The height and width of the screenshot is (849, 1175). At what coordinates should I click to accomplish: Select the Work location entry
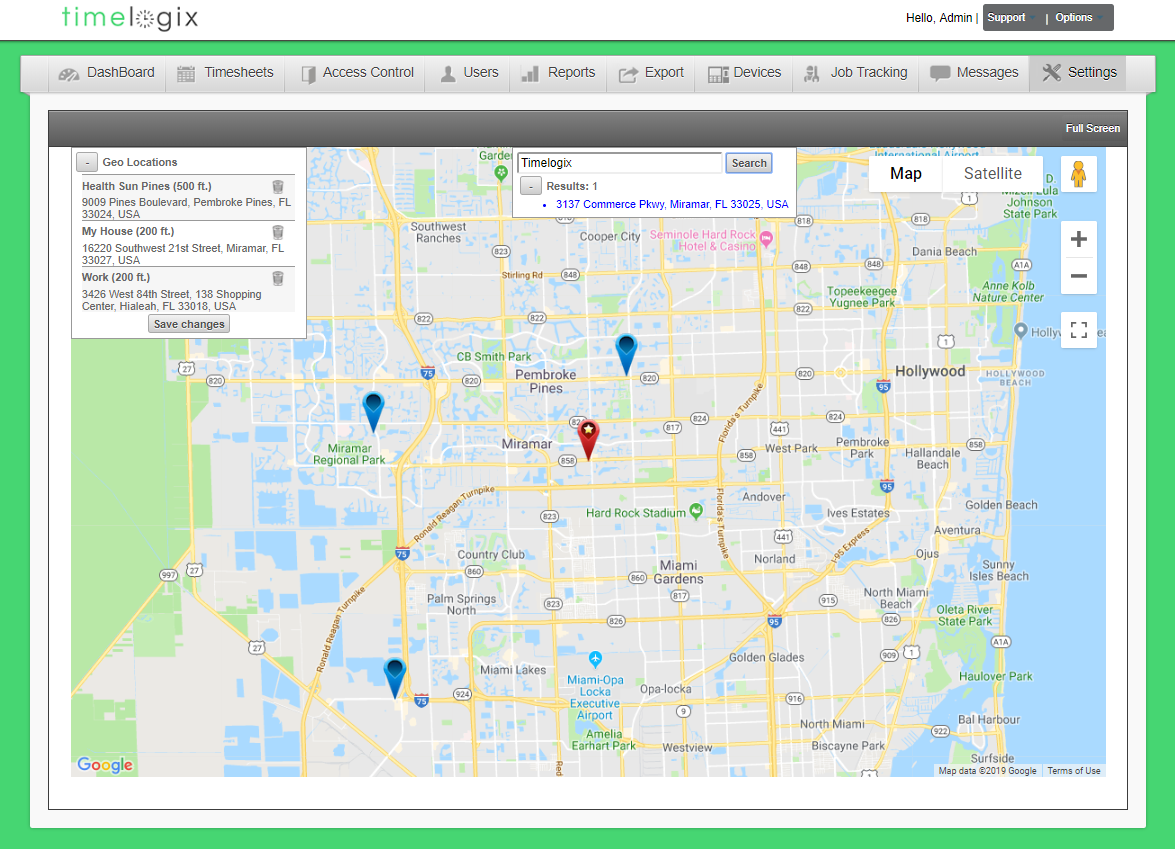click(x=186, y=290)
